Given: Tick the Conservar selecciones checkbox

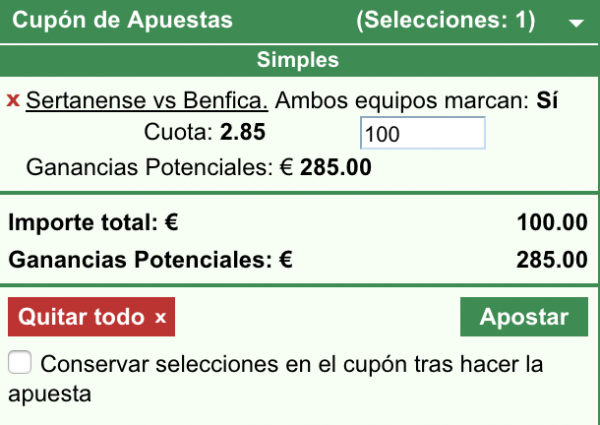Looking at the screenshot, I should pyautogui.click(x=20, y=364).
